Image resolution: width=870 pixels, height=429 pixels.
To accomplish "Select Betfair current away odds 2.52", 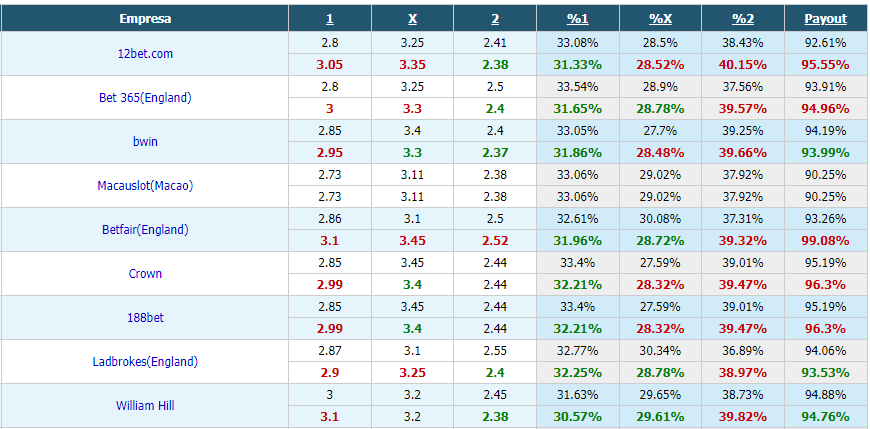I will tap(495, 241).
